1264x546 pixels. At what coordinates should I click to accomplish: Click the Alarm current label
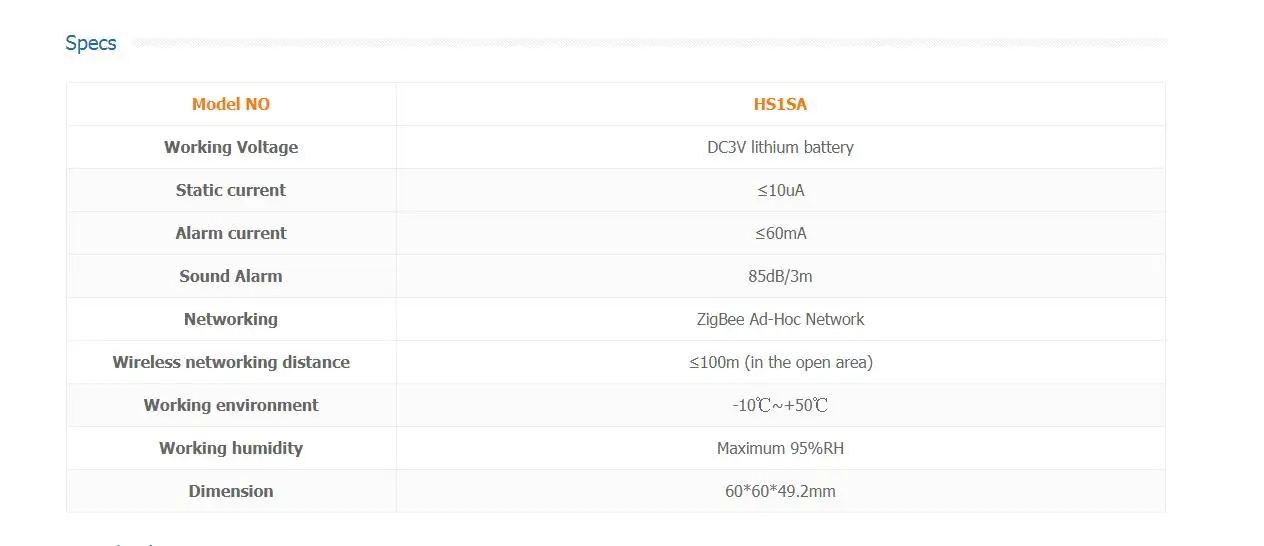point(231,233)
